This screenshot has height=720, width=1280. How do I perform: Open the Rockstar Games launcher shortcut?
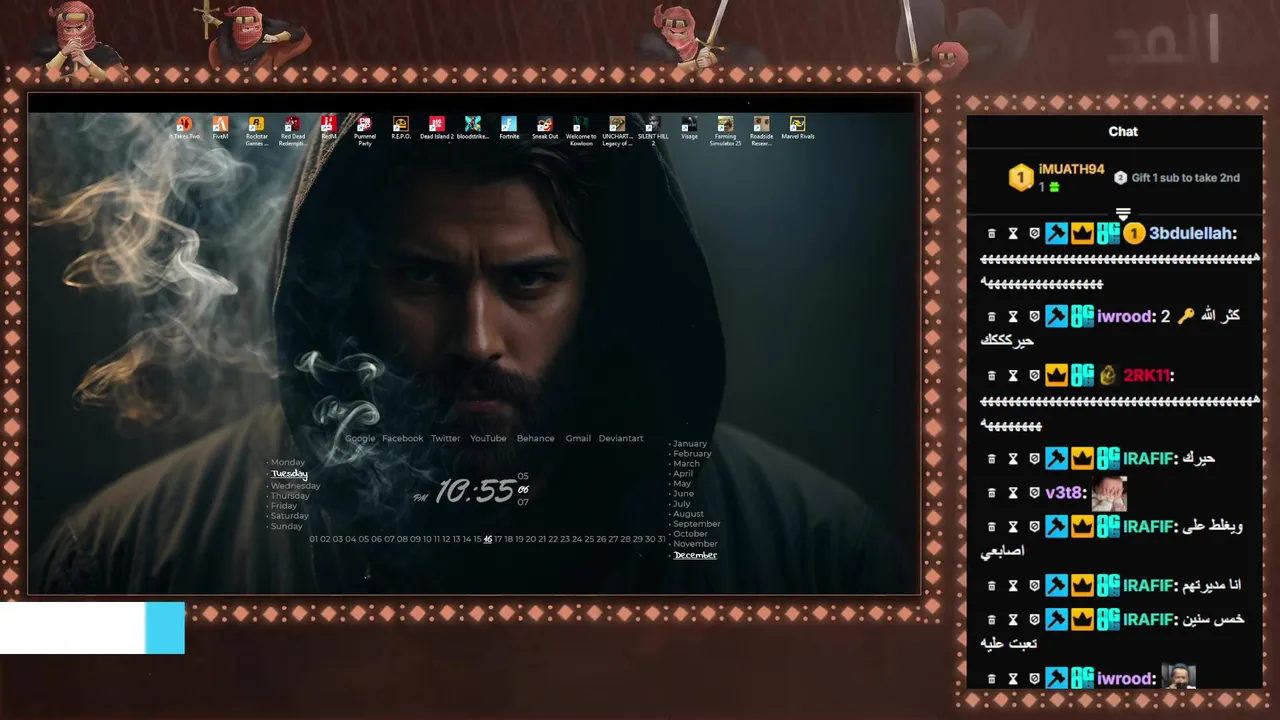point(256,131)
